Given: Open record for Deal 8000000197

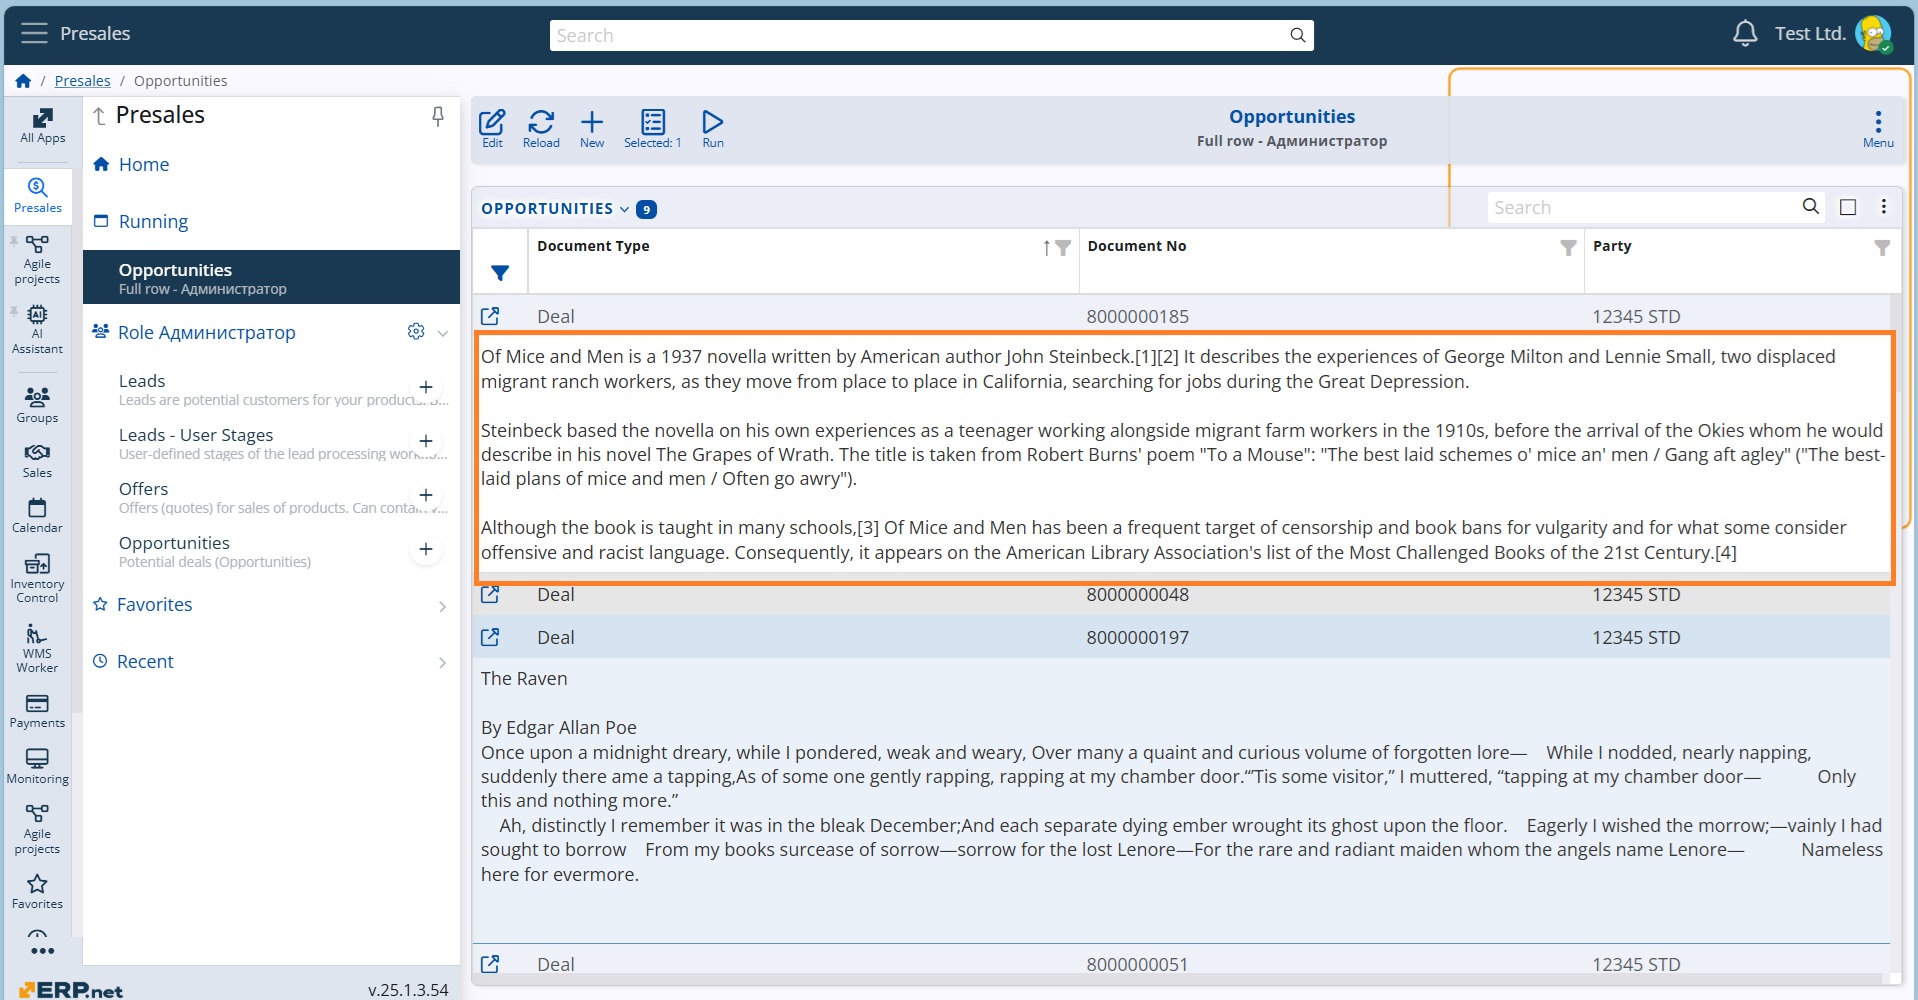Looking at the screenshot, I should pos(490,637).
